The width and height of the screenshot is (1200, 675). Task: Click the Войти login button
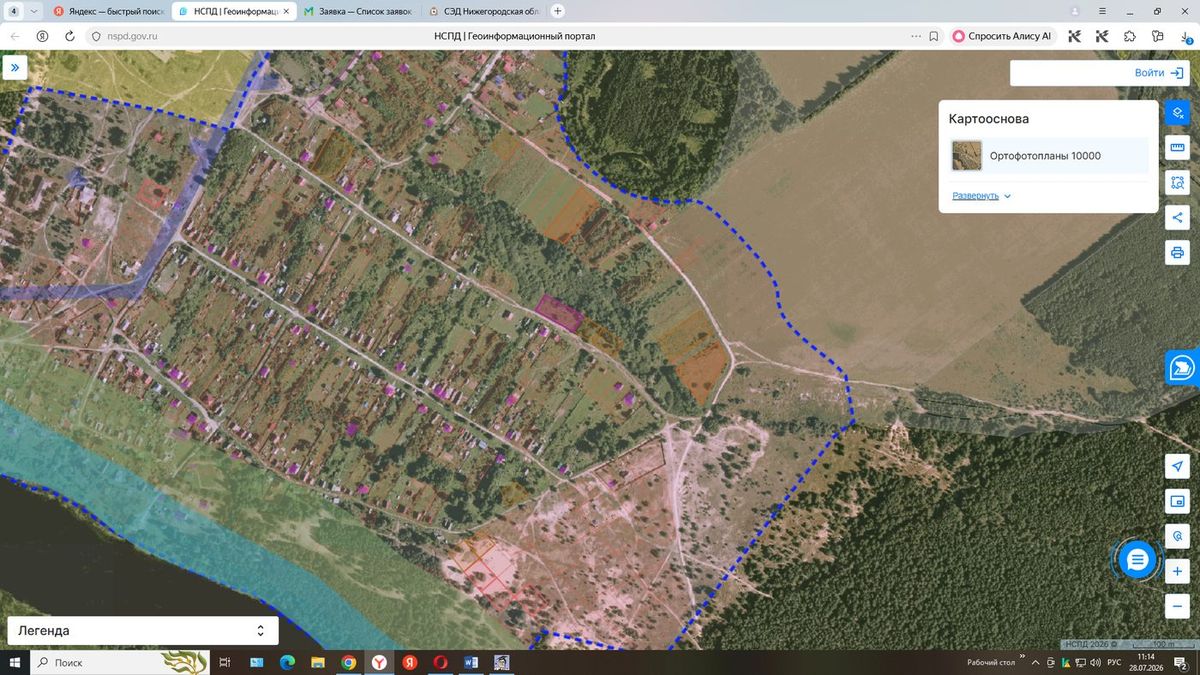click(x=1159, y=73)
